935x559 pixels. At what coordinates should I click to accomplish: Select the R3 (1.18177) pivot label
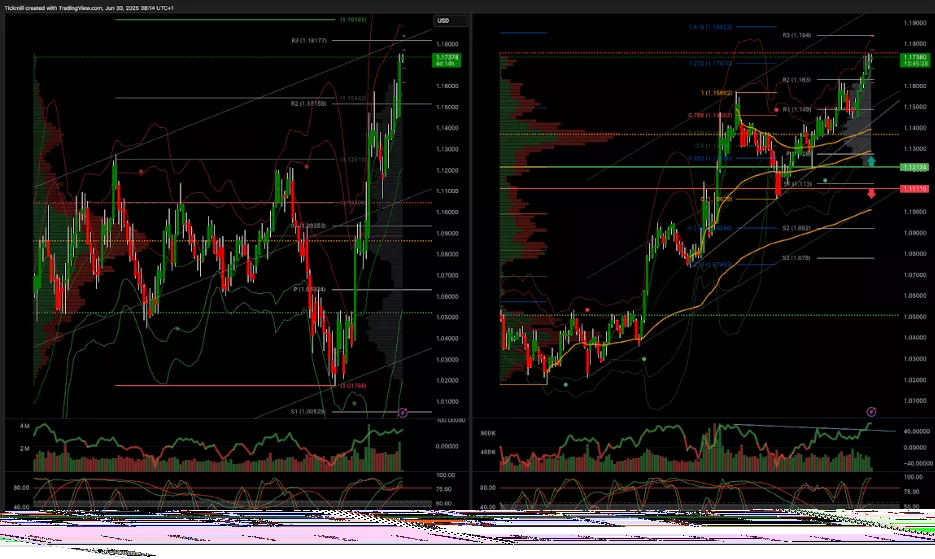click(309, 41)
